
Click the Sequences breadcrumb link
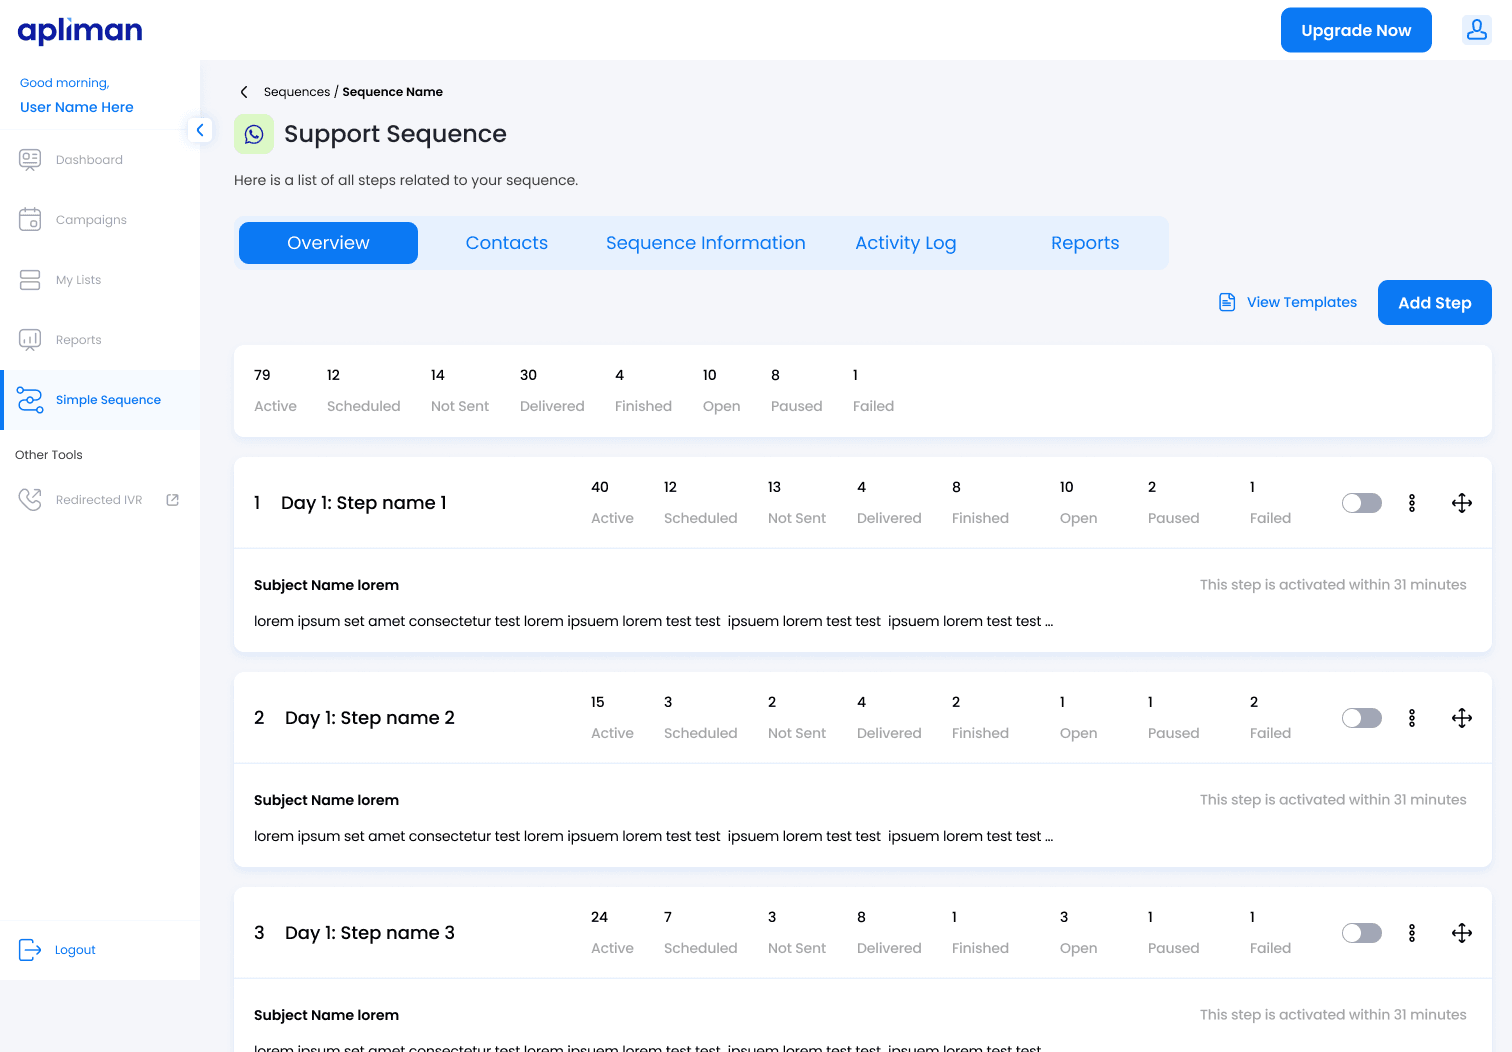[x=297, y=92]
